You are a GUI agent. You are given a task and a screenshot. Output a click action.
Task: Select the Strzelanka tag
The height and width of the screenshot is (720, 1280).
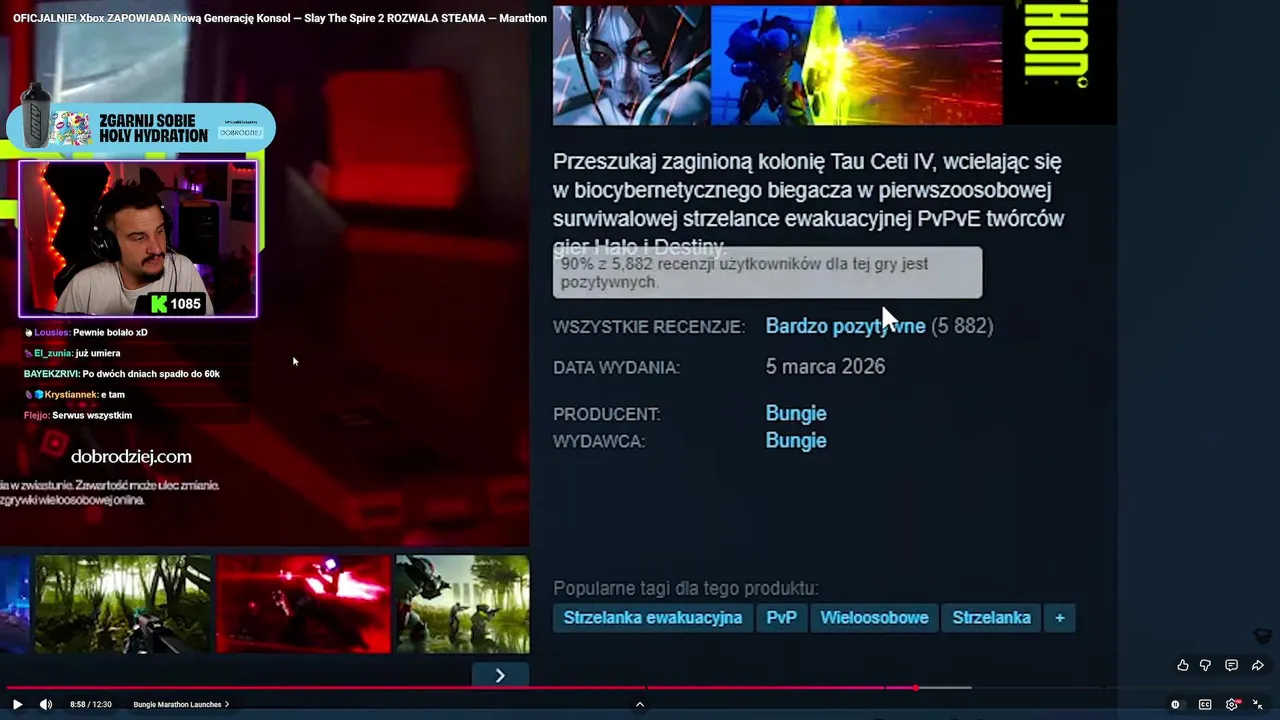[991, 617]
